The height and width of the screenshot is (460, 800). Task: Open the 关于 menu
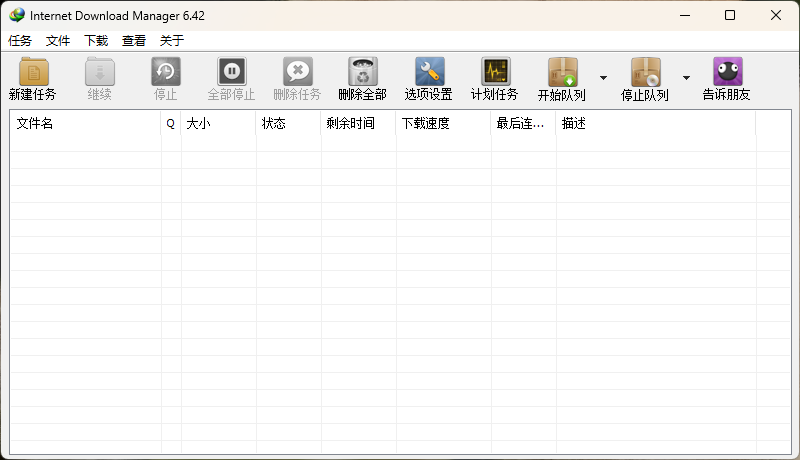[x=172, y=41]
